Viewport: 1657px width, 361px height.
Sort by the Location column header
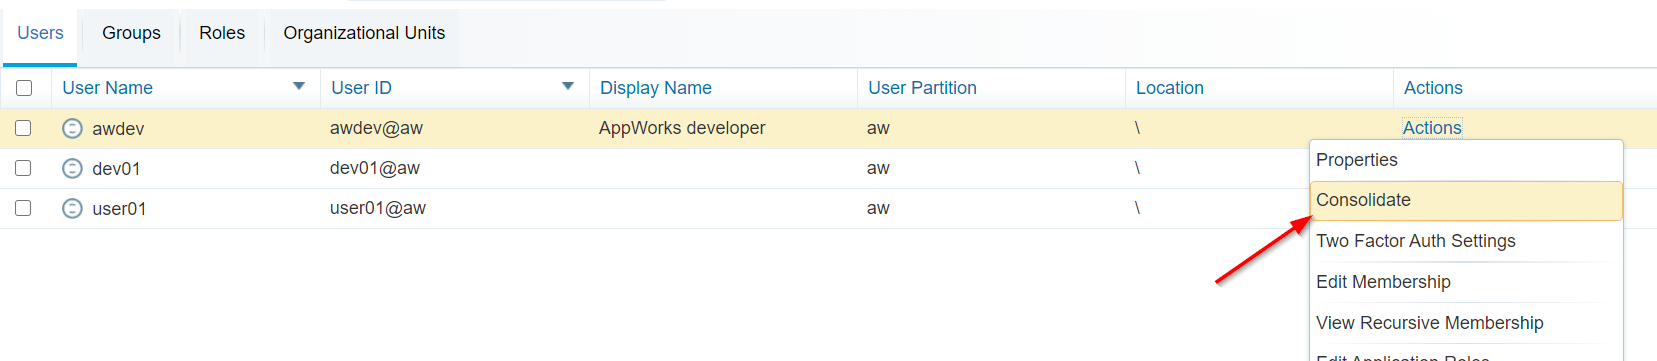click(x=1170, y=88)
